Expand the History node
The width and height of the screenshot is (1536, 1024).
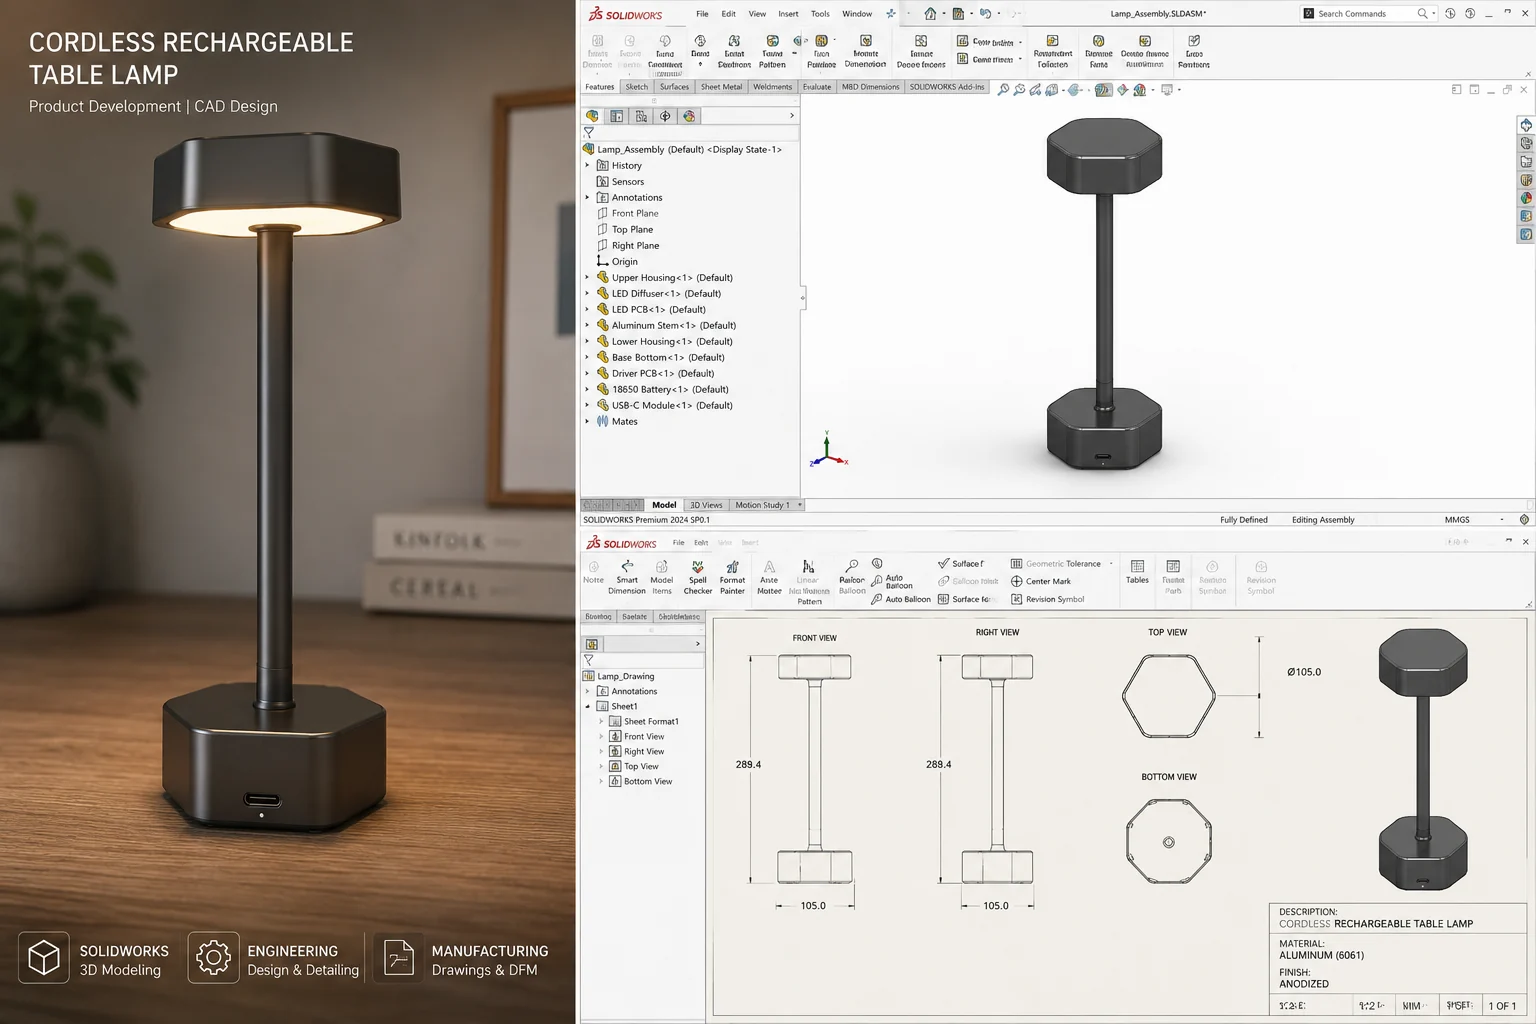(x=587, y=165)
